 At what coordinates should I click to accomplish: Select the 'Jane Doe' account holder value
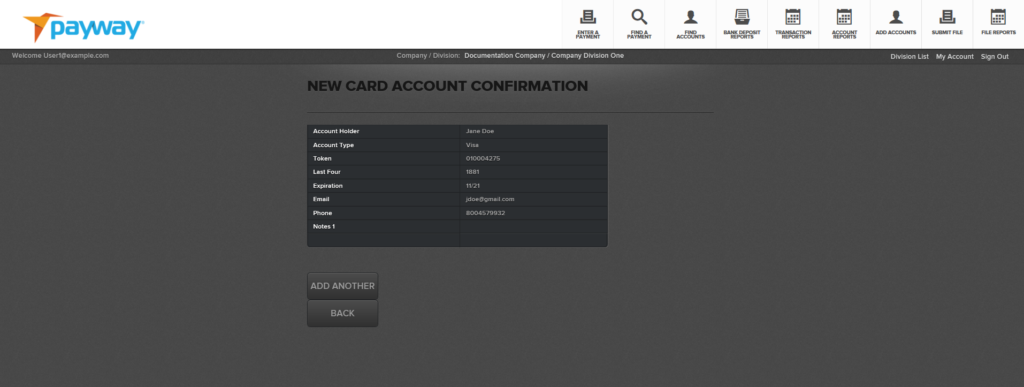479,131
